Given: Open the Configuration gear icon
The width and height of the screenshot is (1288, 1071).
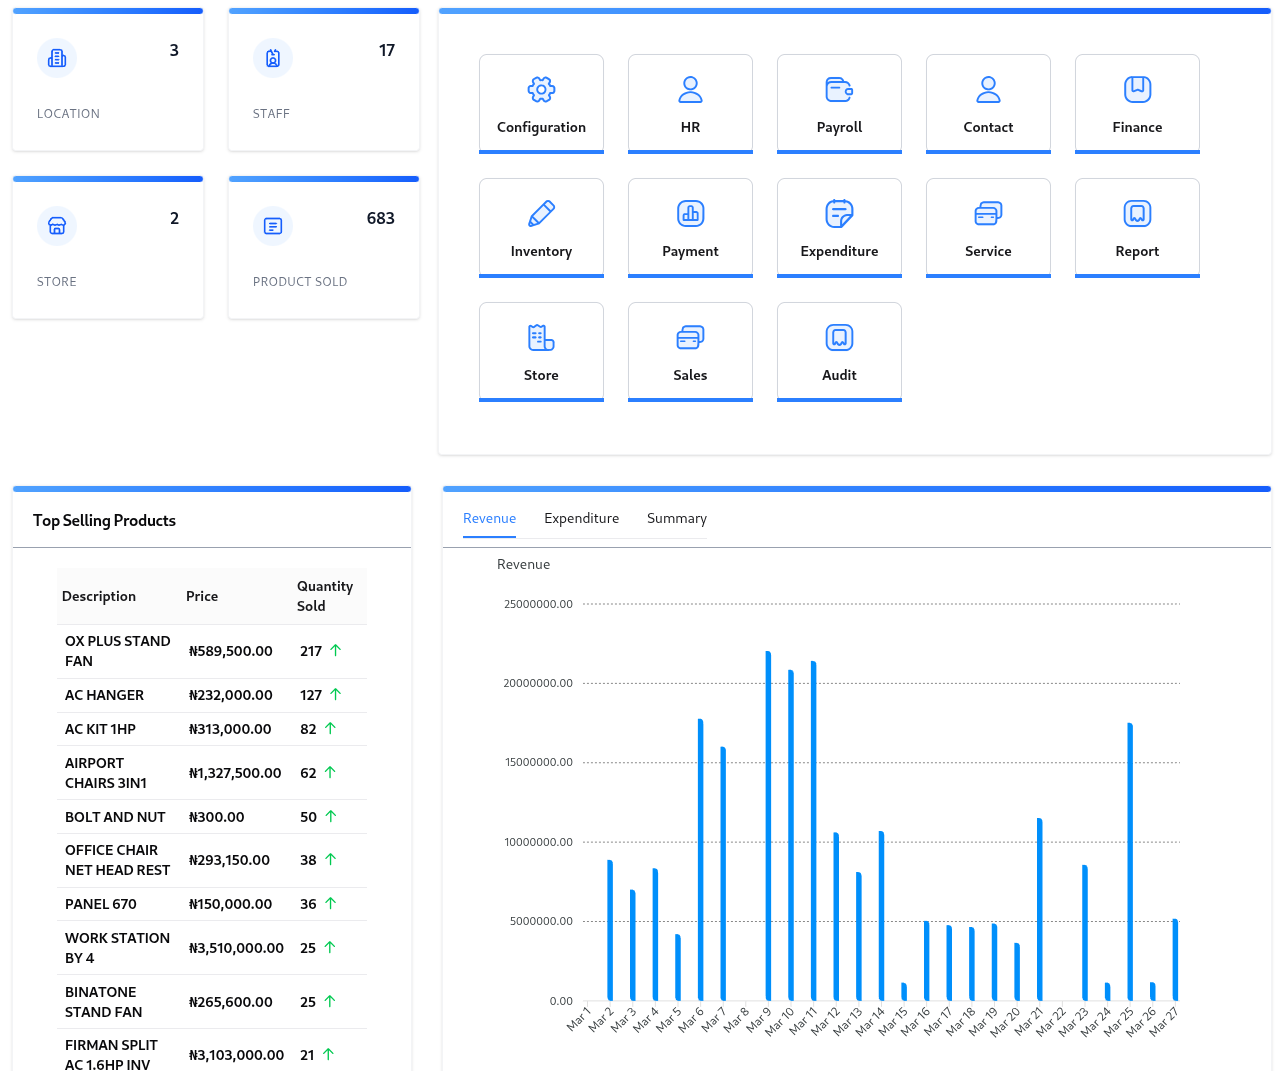Looking at the screenshot, I should 541,90.
